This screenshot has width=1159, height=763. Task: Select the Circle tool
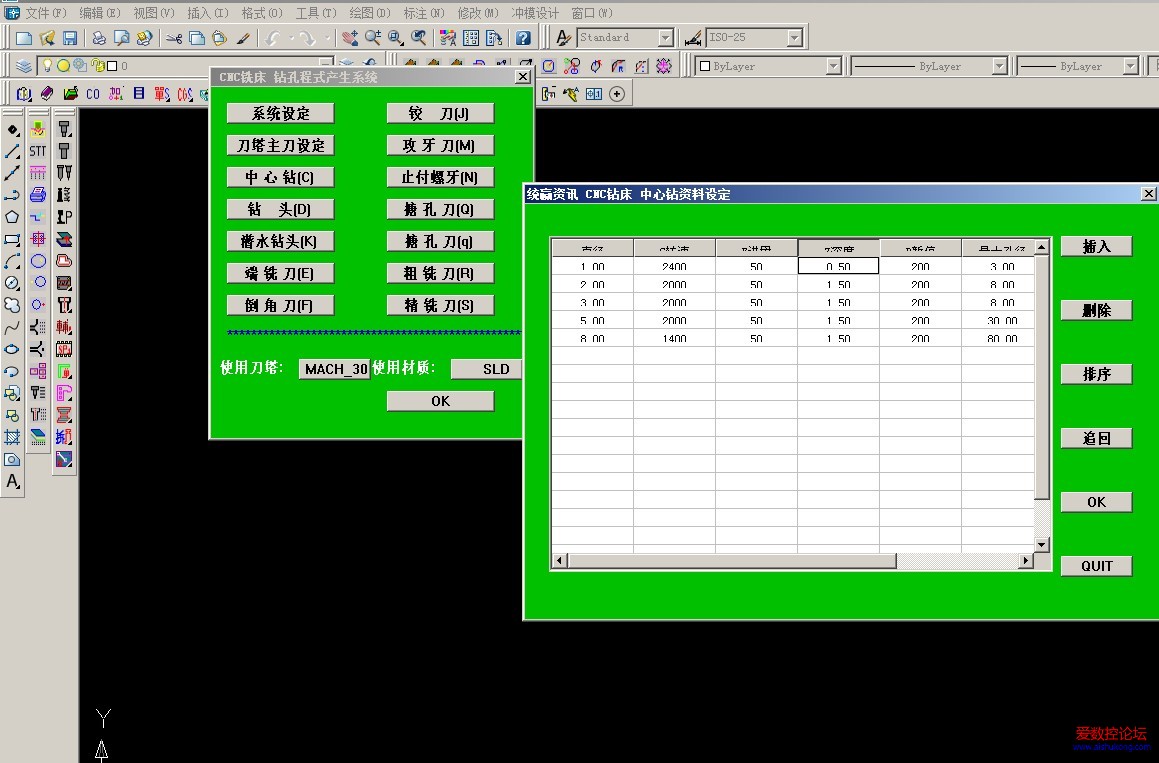(x=12, y=282)
